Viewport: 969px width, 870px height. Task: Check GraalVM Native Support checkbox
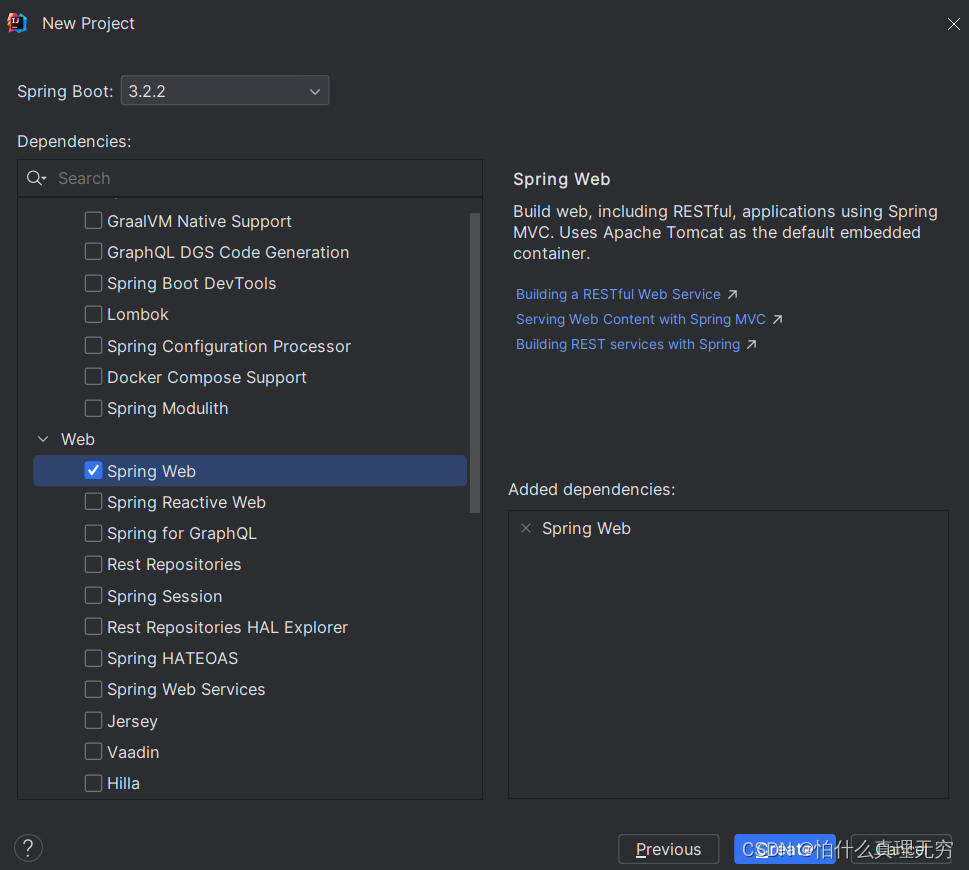coord(93,221)
